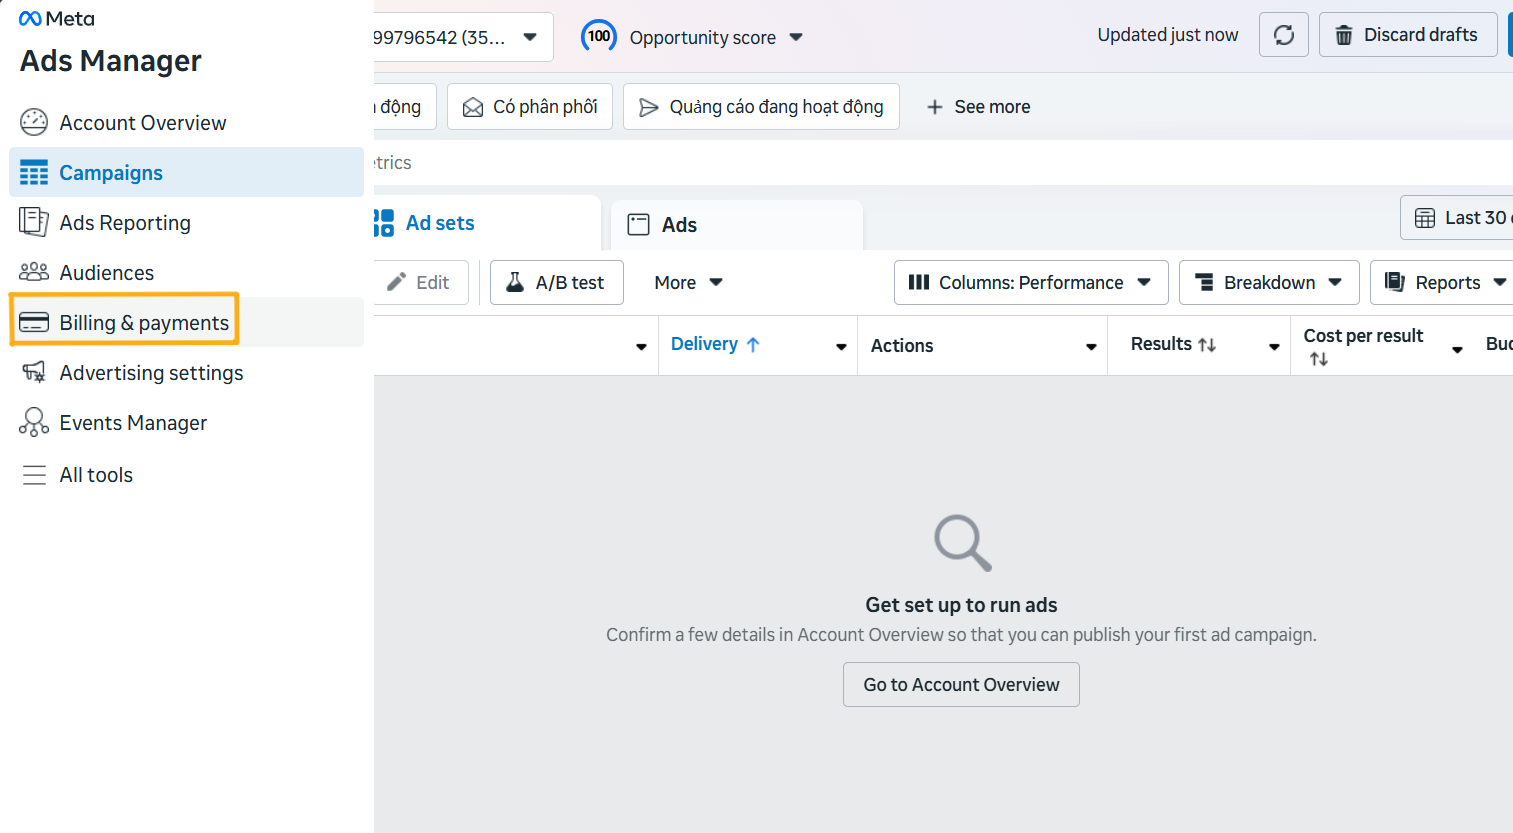Sort by the Delivery column header
This screenshot has width=1513, height=833.
pyautogui.click(x=705, y=344)
